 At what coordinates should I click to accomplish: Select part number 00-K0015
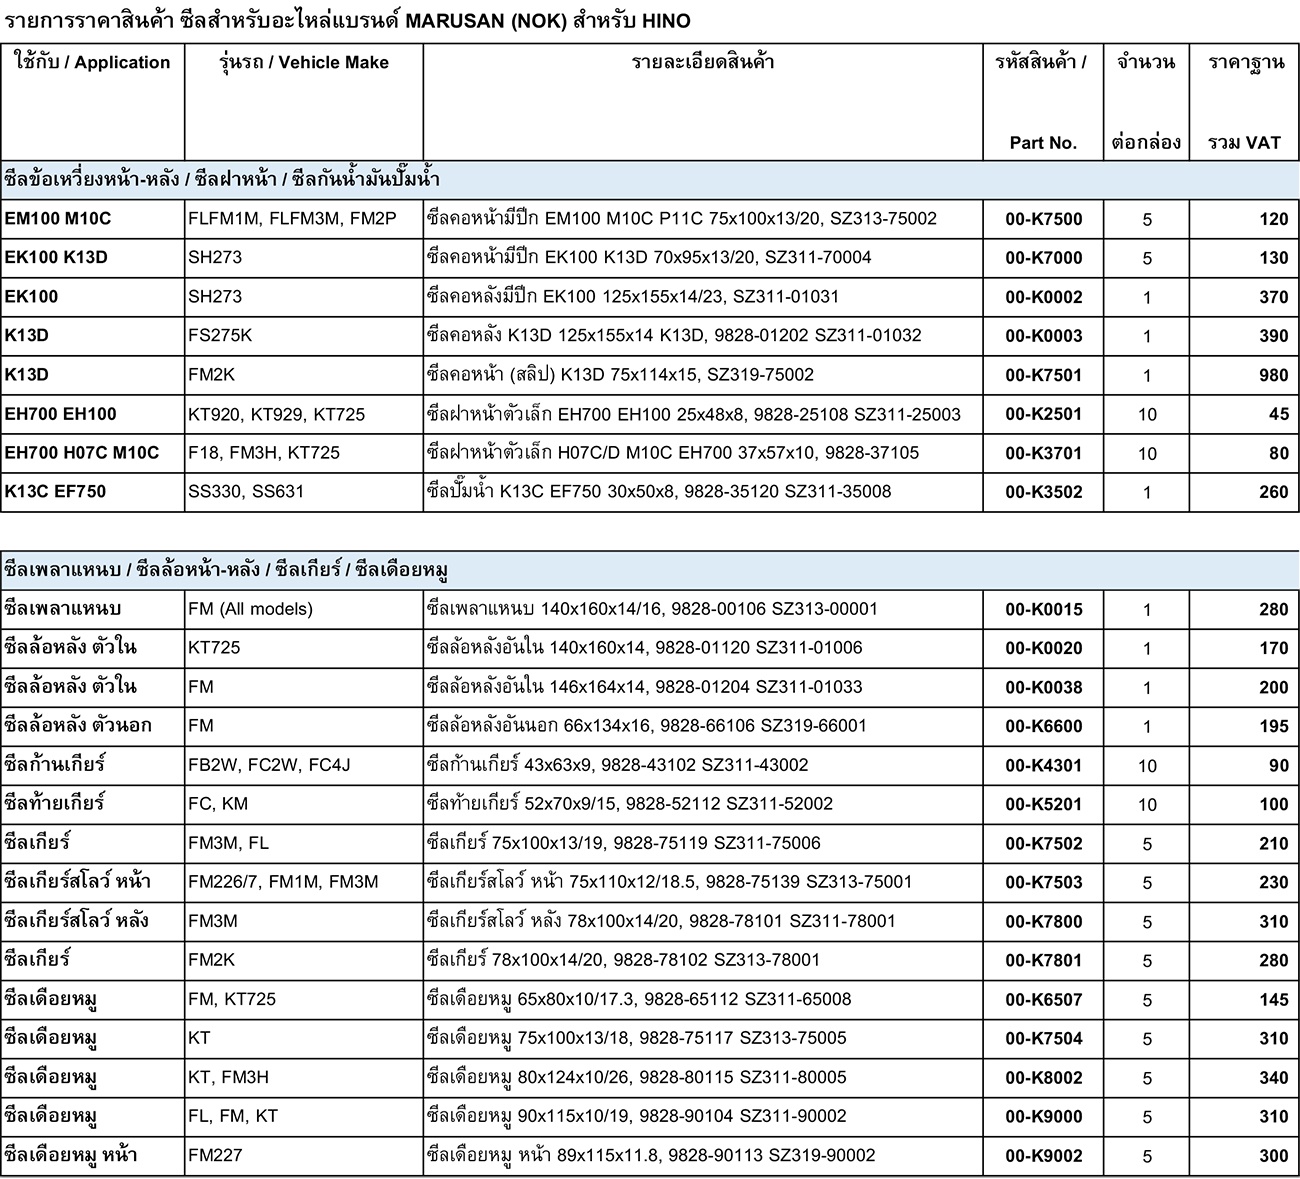(x=1043, y=609)
